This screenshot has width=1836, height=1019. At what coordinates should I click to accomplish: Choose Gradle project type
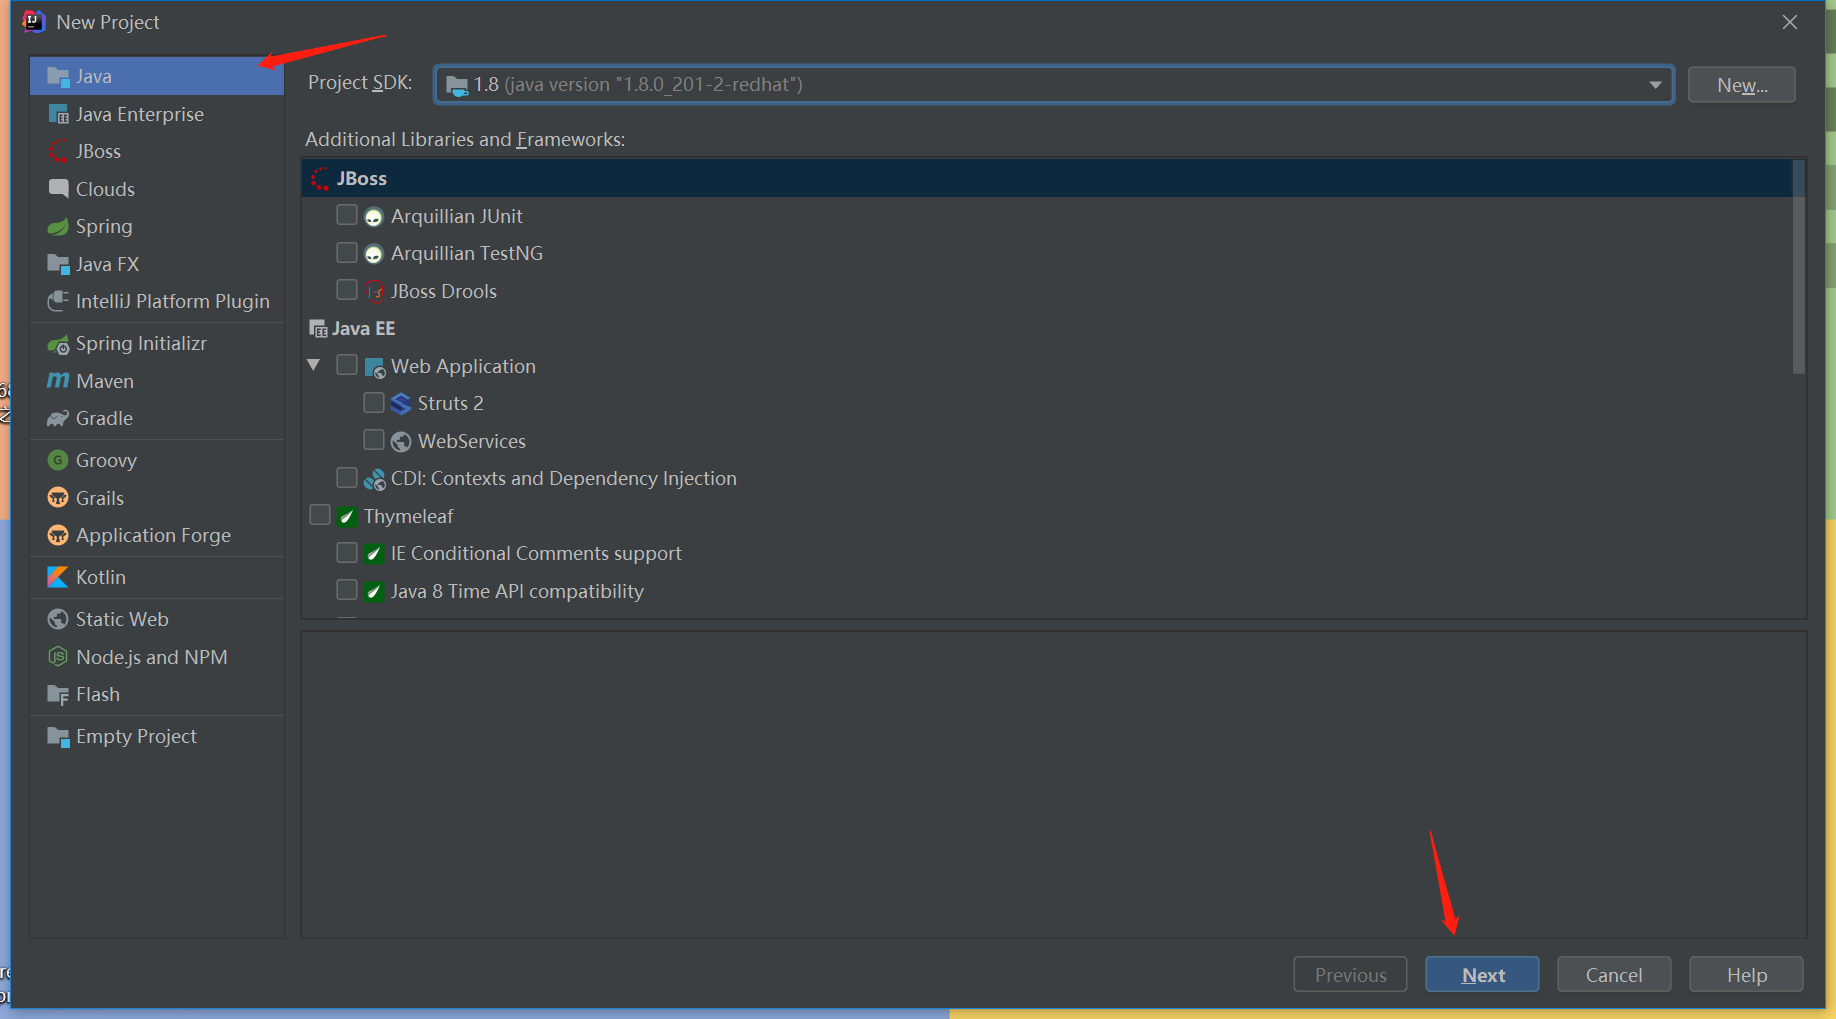[157, 419]
